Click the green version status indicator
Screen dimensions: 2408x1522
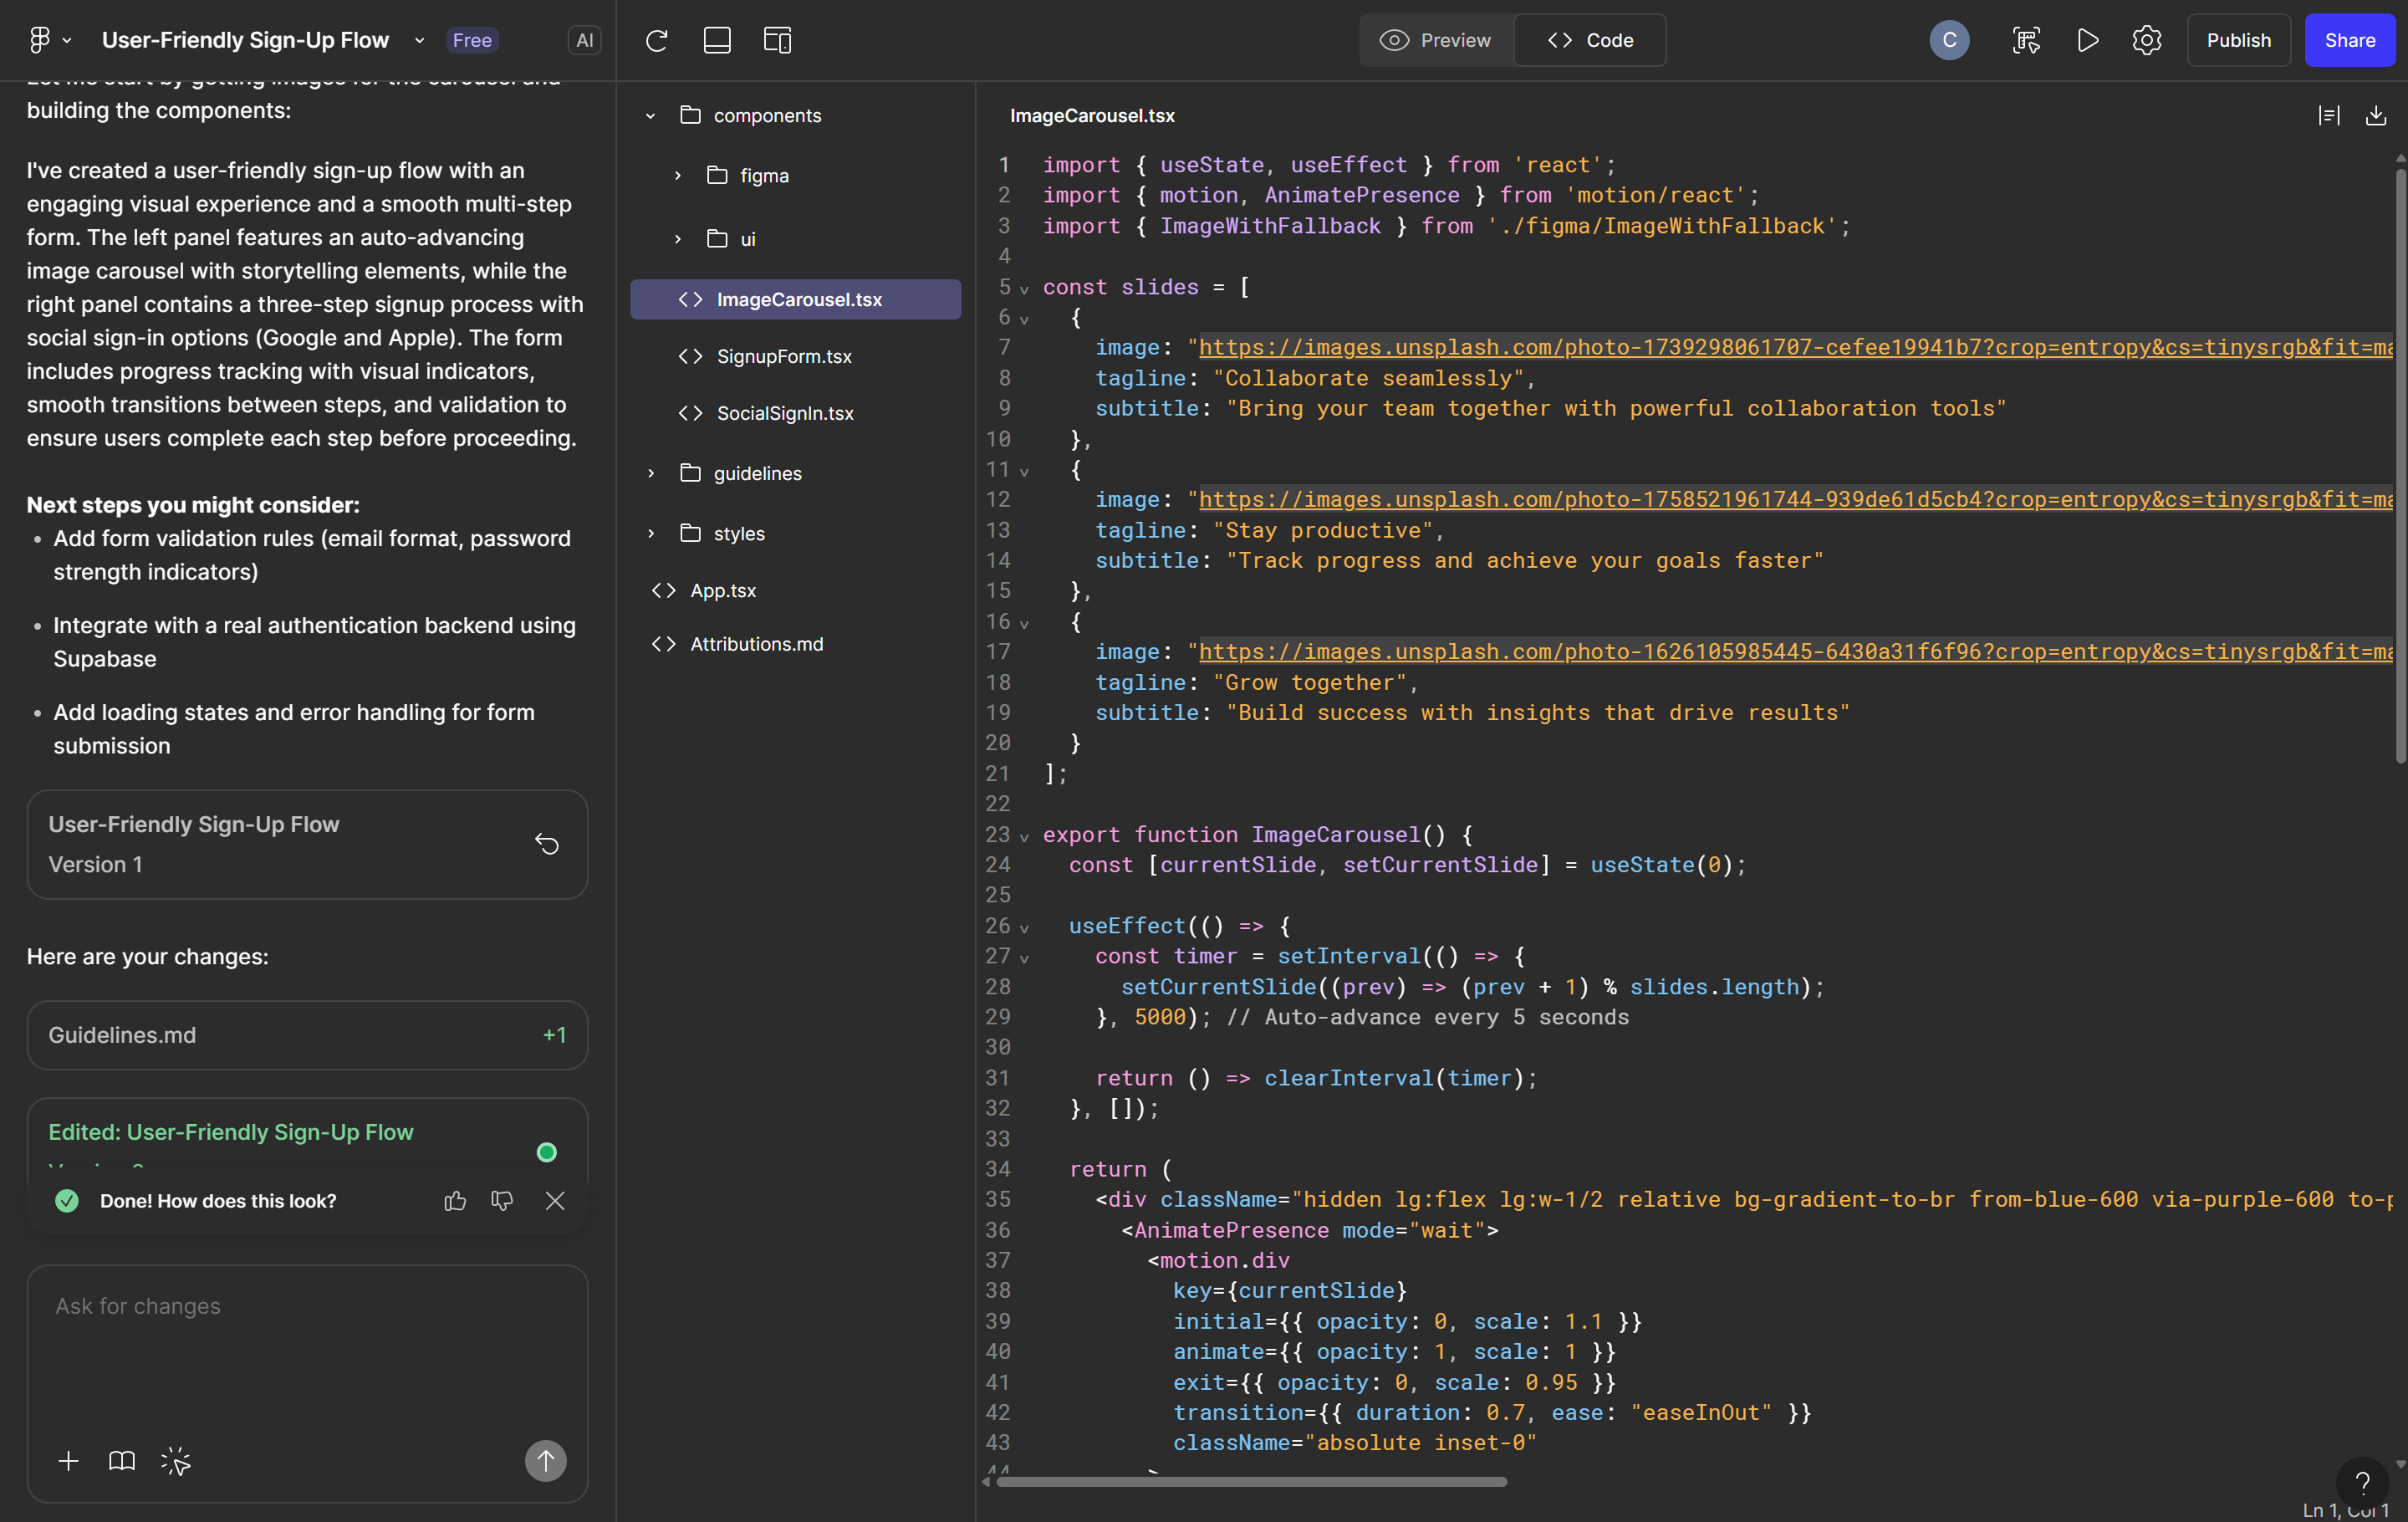coord(546,1152)
